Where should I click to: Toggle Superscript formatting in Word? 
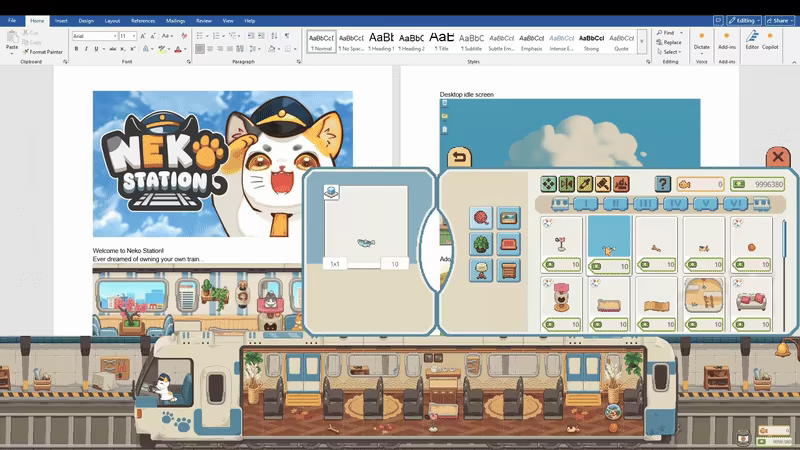pos(133,49)
